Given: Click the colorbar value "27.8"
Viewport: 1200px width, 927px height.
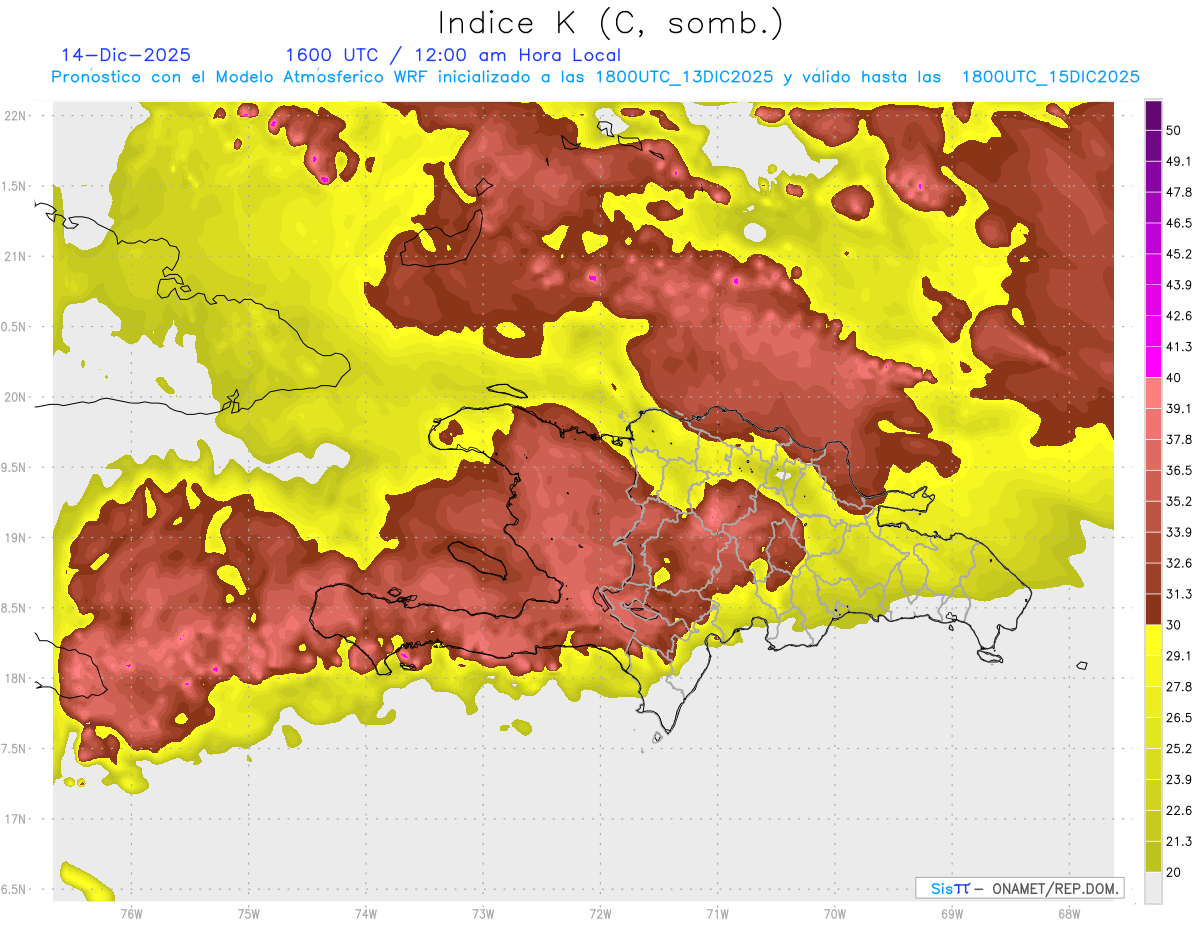Looking at the screenshot, I should click(x=1178, y=687).
